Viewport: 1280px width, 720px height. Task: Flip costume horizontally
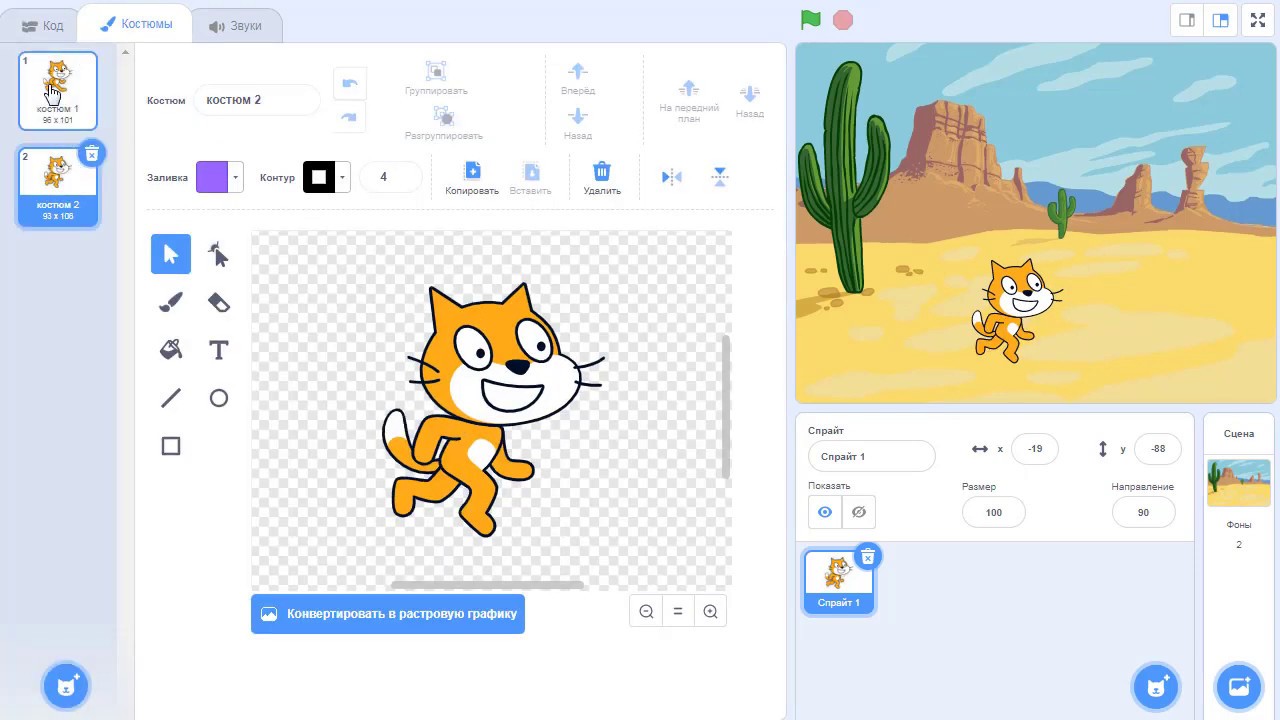click(x=672, y=177)
